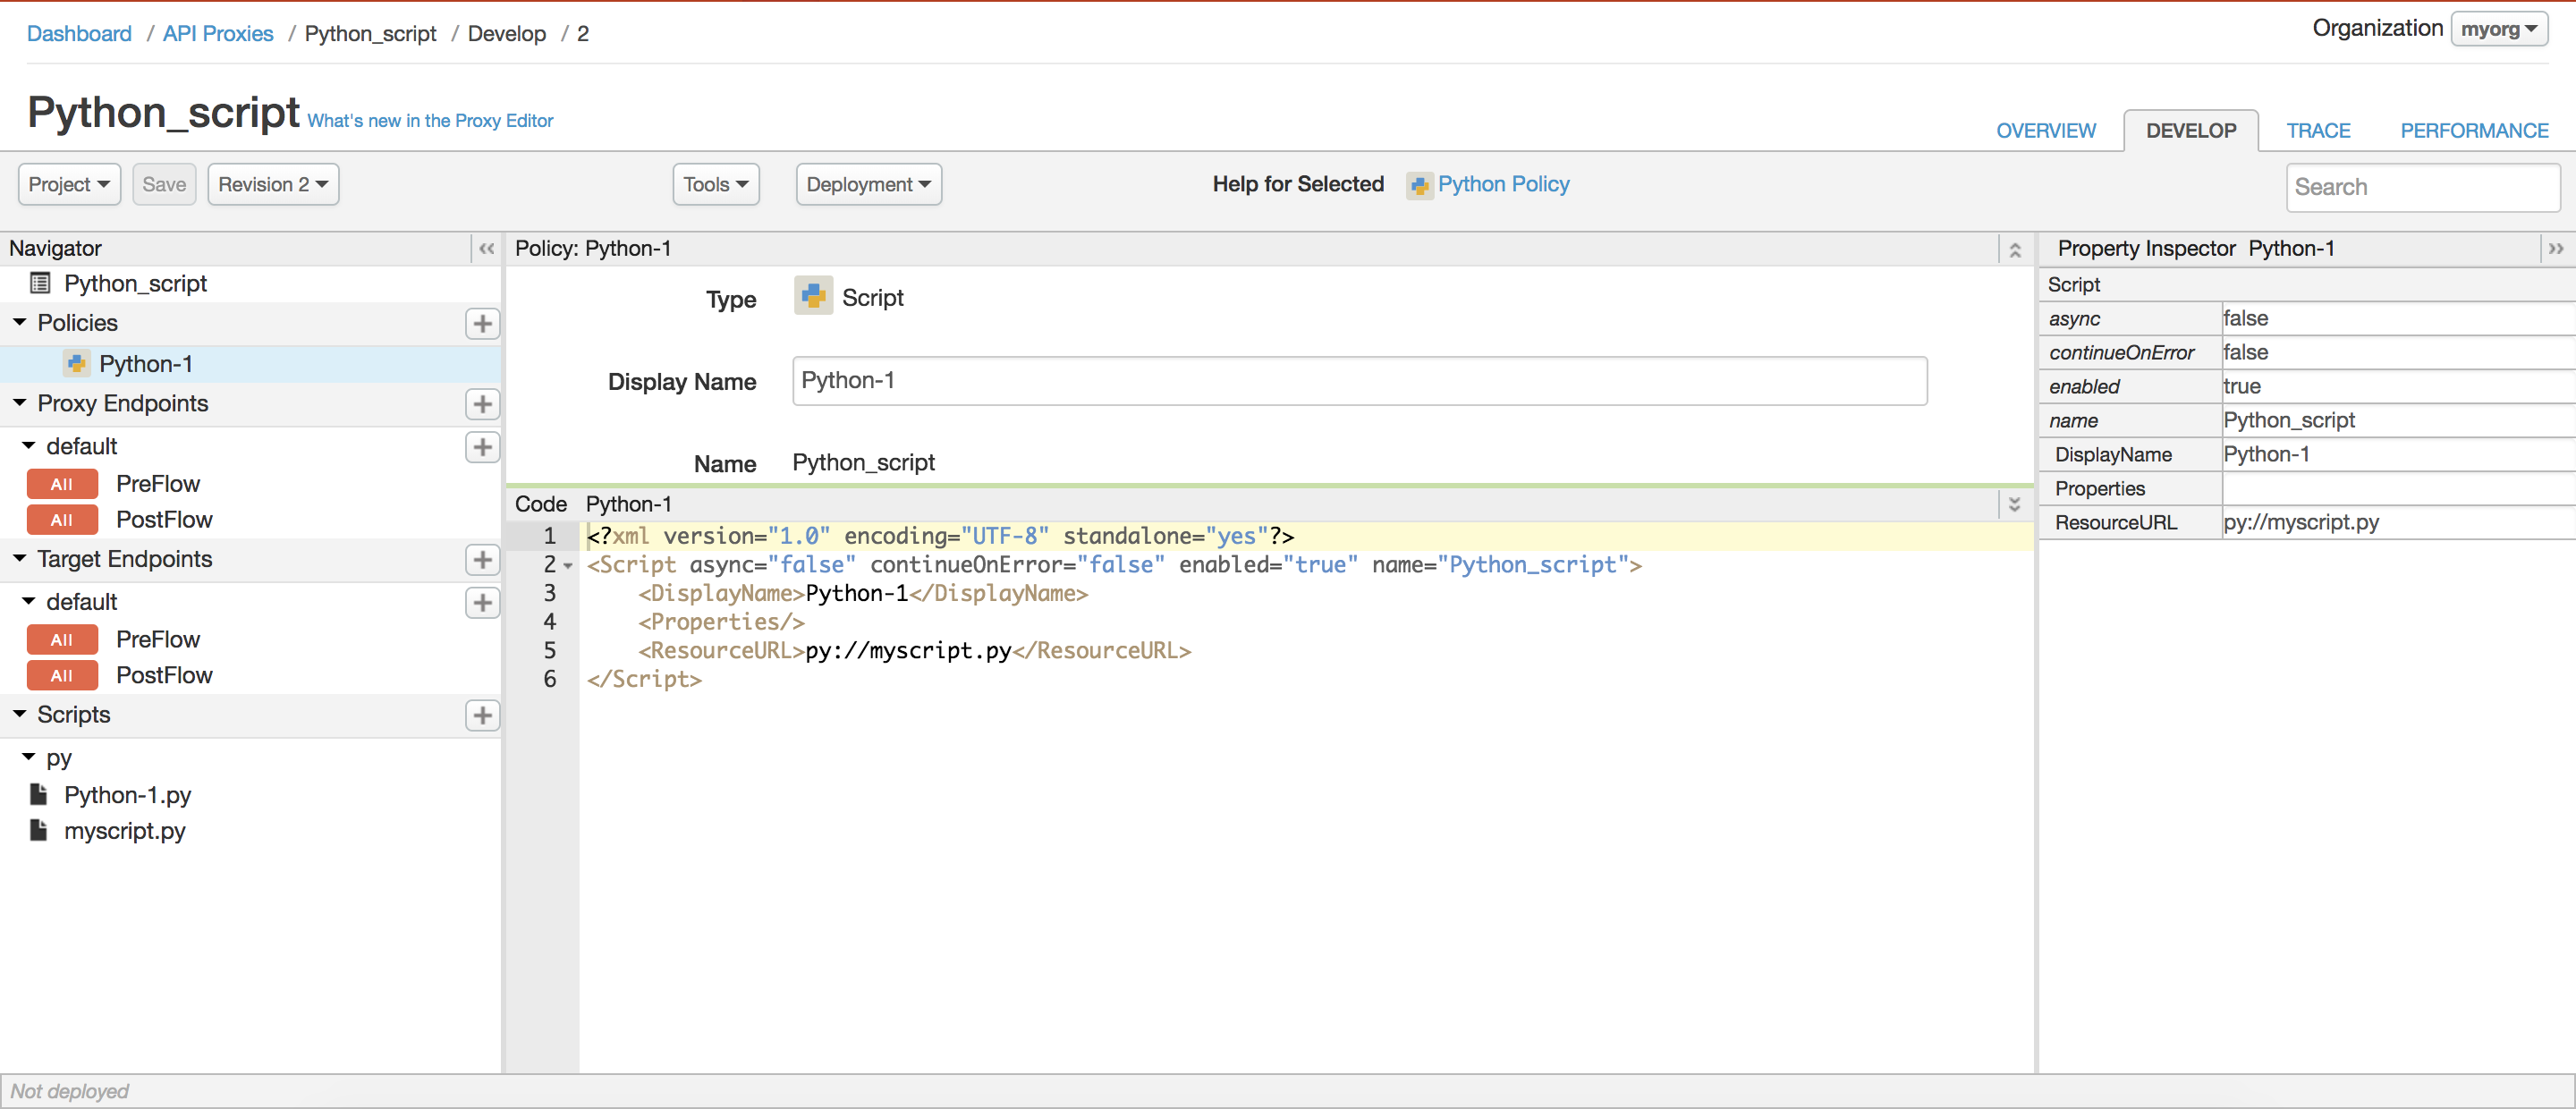
Task: Click the Python Policy icon in toolbar
Action: (1418, 184)
